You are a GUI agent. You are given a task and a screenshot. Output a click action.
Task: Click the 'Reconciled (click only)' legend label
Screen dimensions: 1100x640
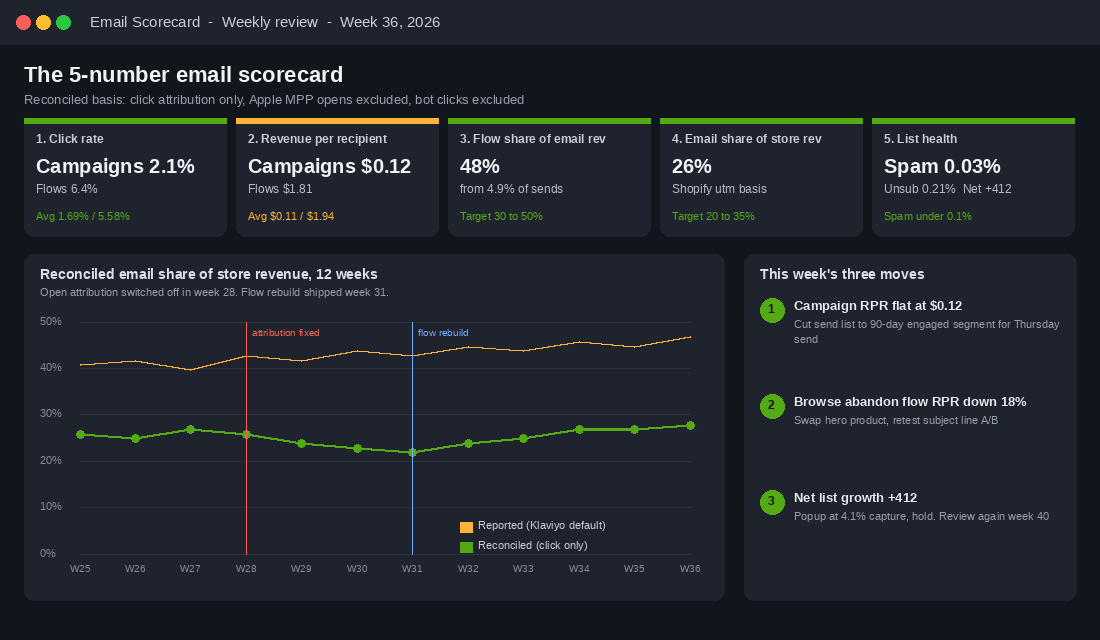[x=532, y=545]
